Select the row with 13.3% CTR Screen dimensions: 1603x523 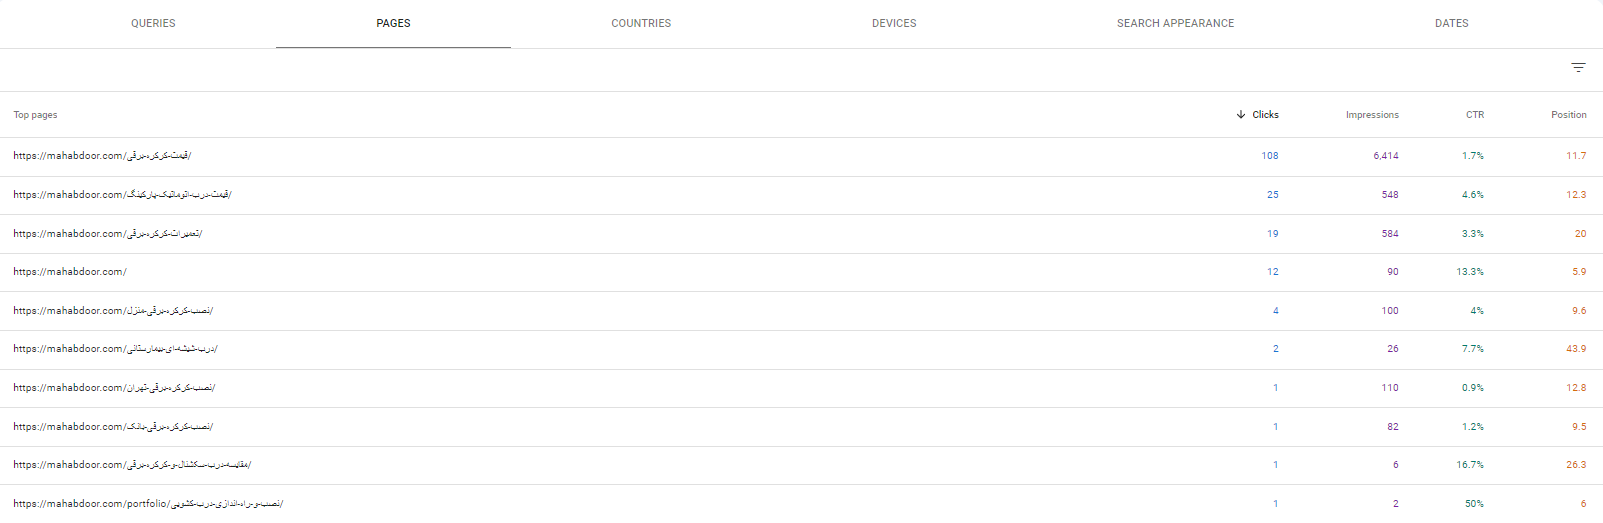coord(801,272)
